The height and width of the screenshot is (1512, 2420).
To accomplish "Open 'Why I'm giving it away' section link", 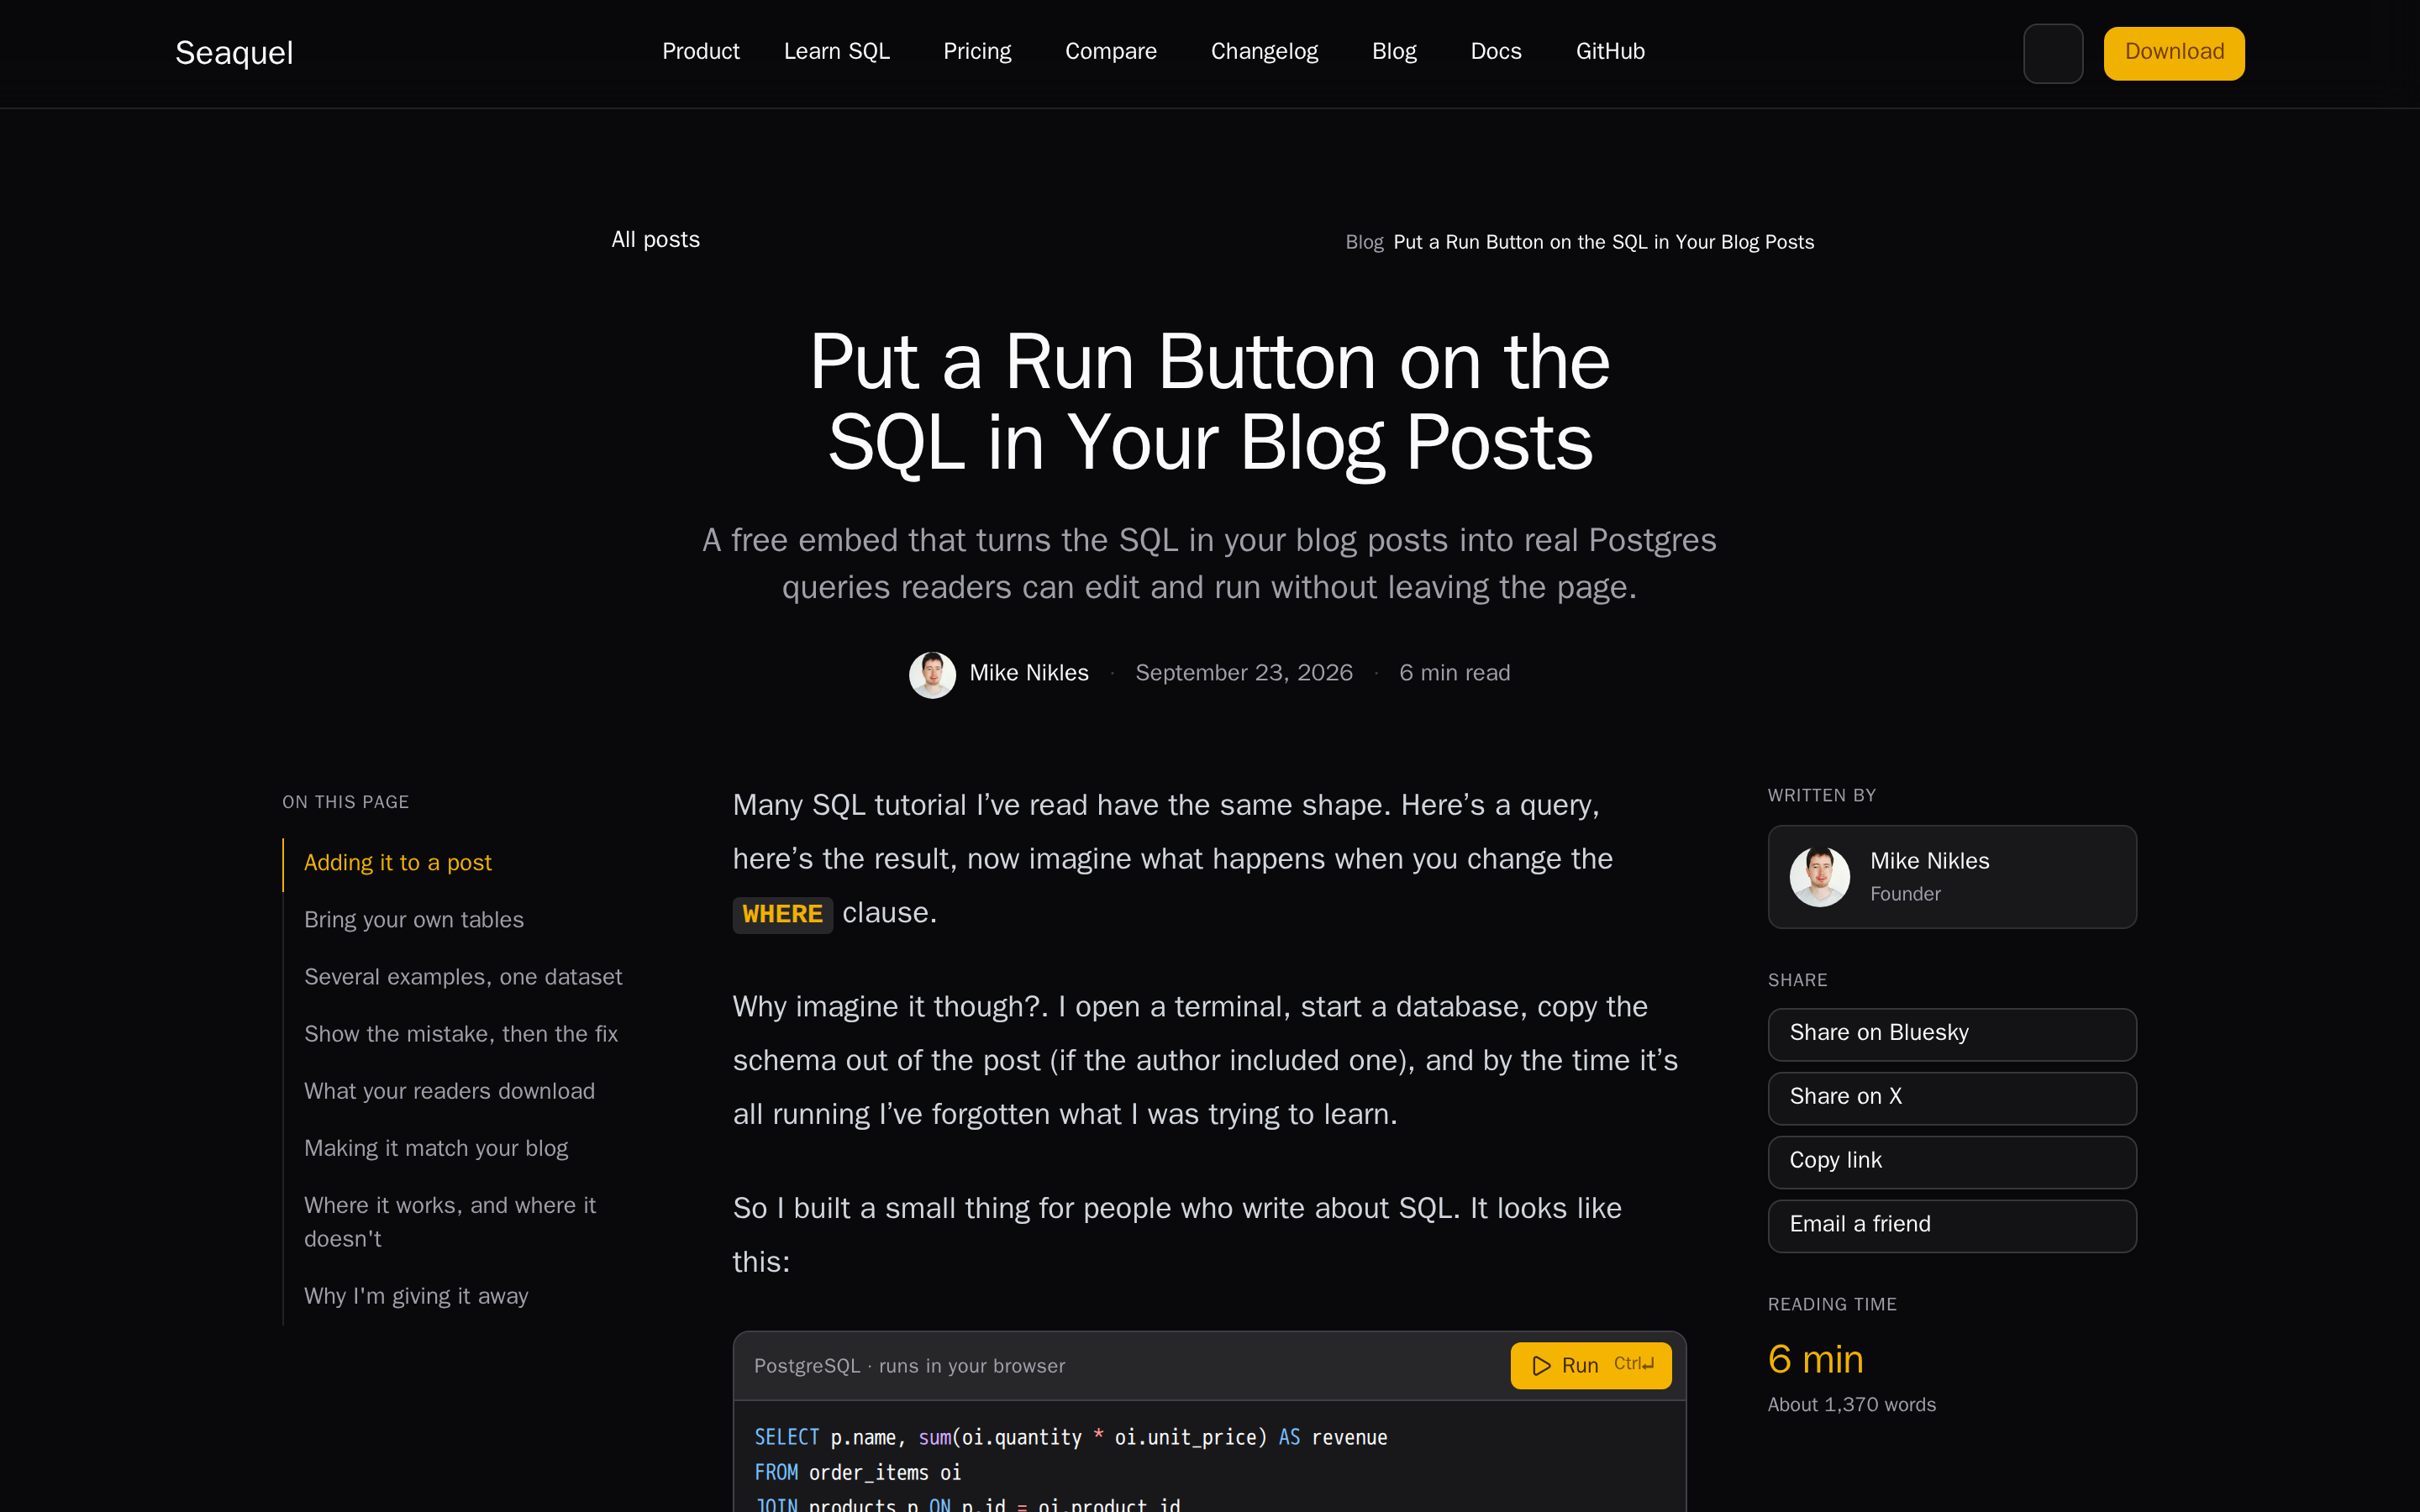I will (416, 1296).
